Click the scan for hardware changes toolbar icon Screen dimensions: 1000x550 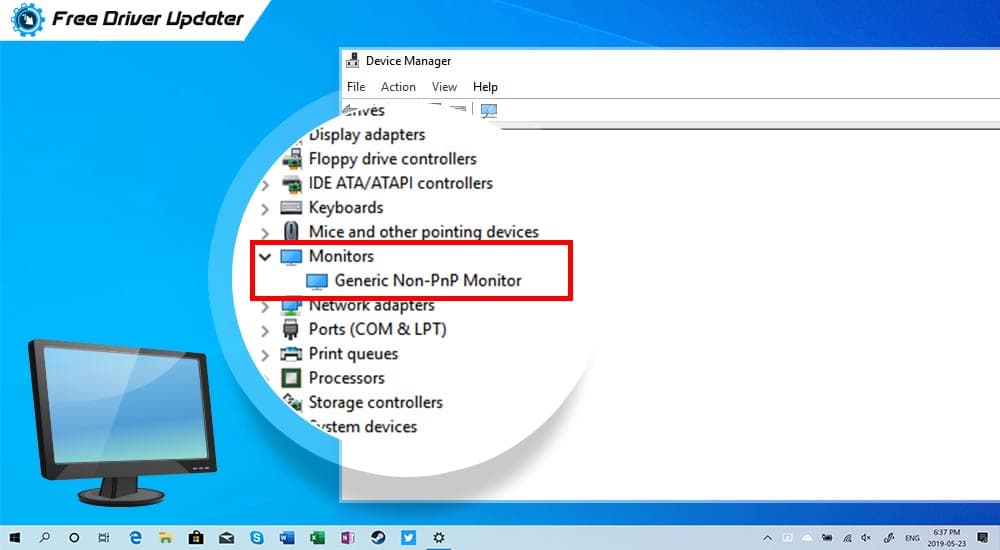(489, 111)
